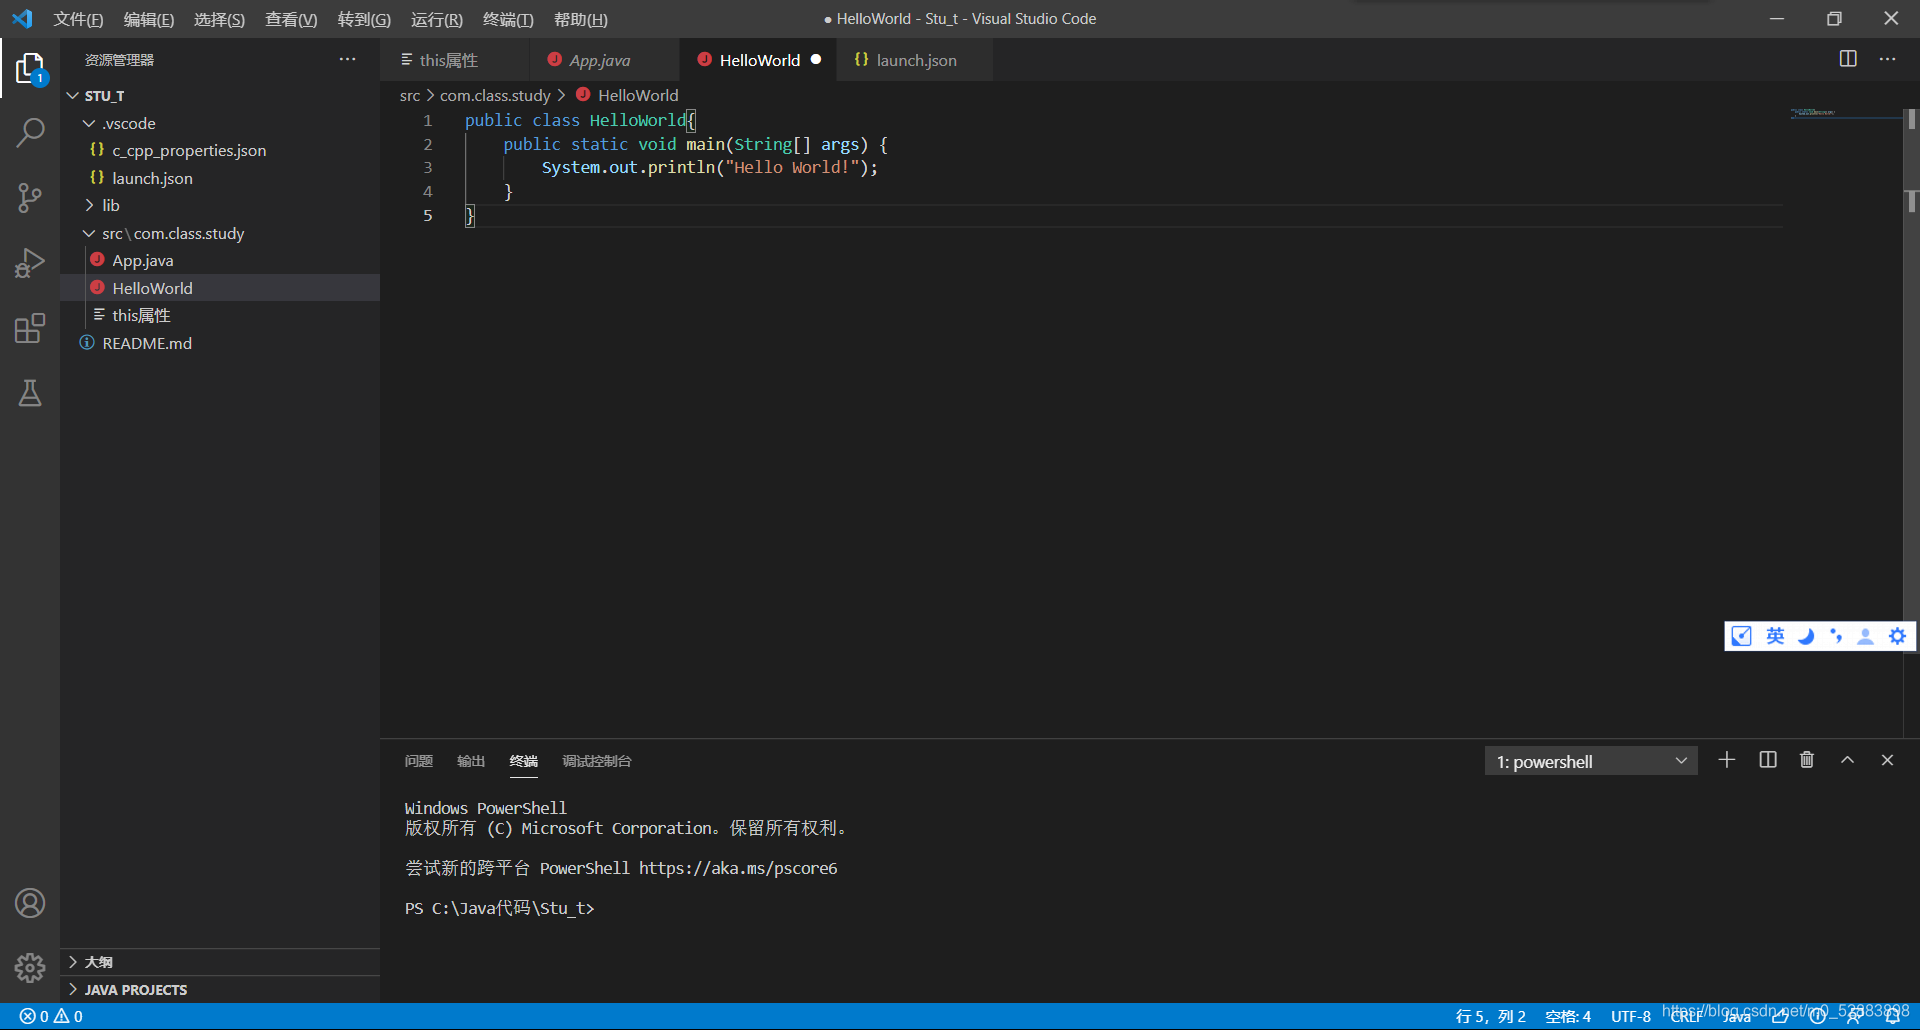The width and height of the screenshot is (1920, 1030).
Task: Open the 终端(T) menu
Action: click(508, 19)
